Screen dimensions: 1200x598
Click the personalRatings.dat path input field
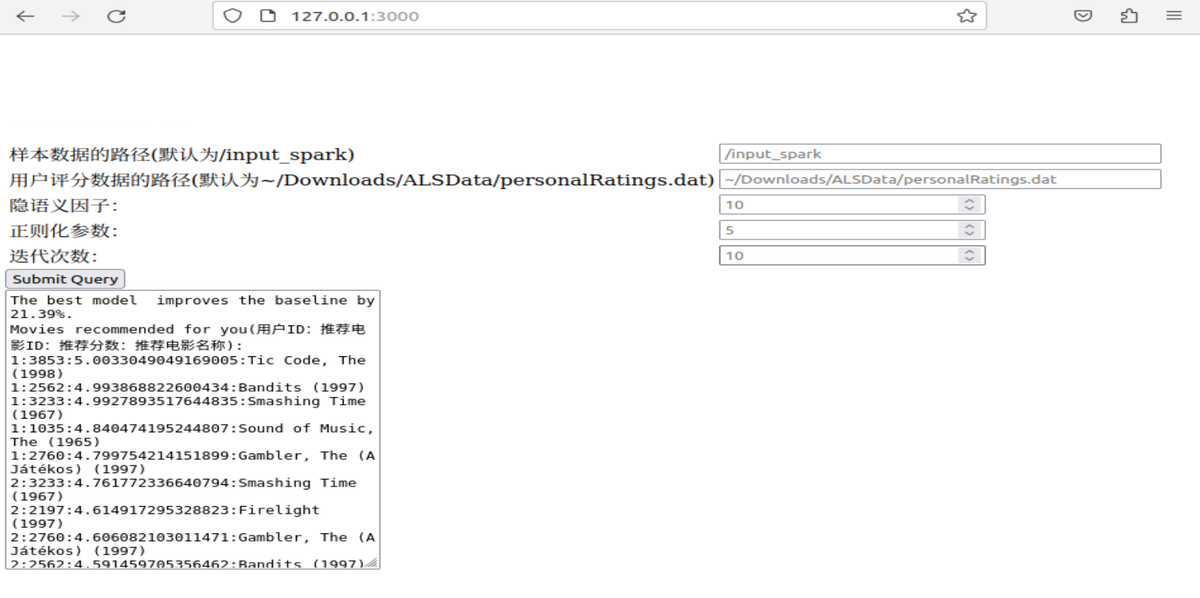coord(940,180)
